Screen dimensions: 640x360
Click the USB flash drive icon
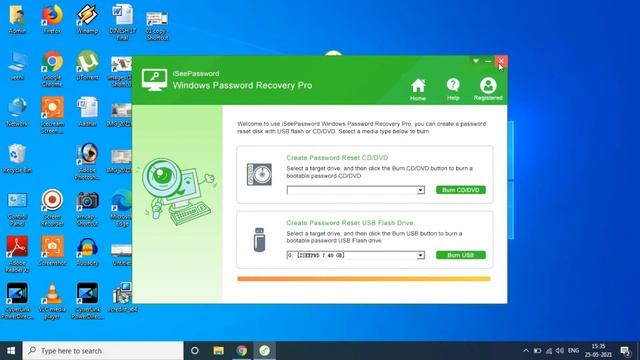(x=259, y=240)
